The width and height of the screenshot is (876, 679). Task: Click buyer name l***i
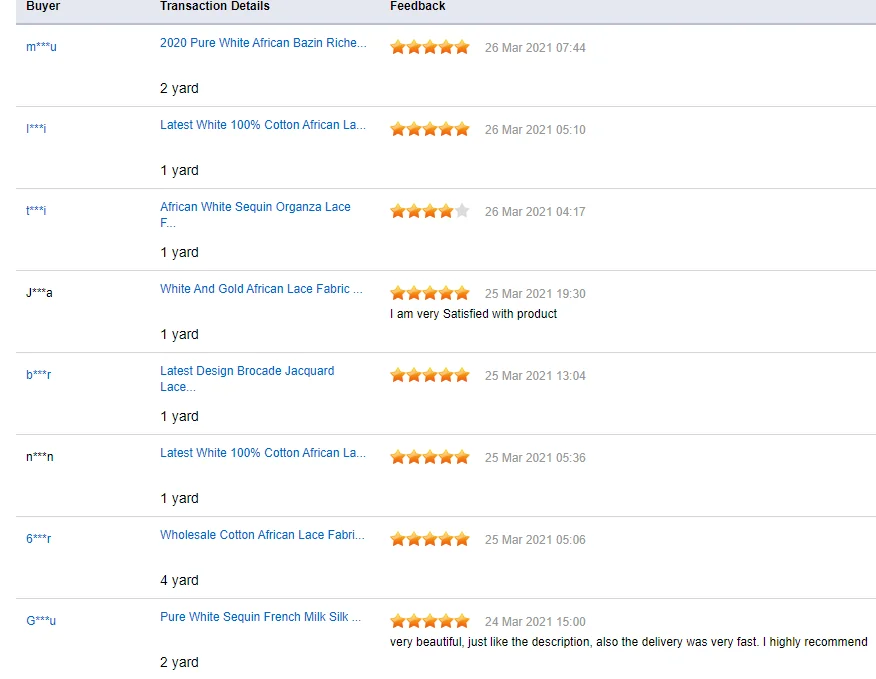click(36, 129)
